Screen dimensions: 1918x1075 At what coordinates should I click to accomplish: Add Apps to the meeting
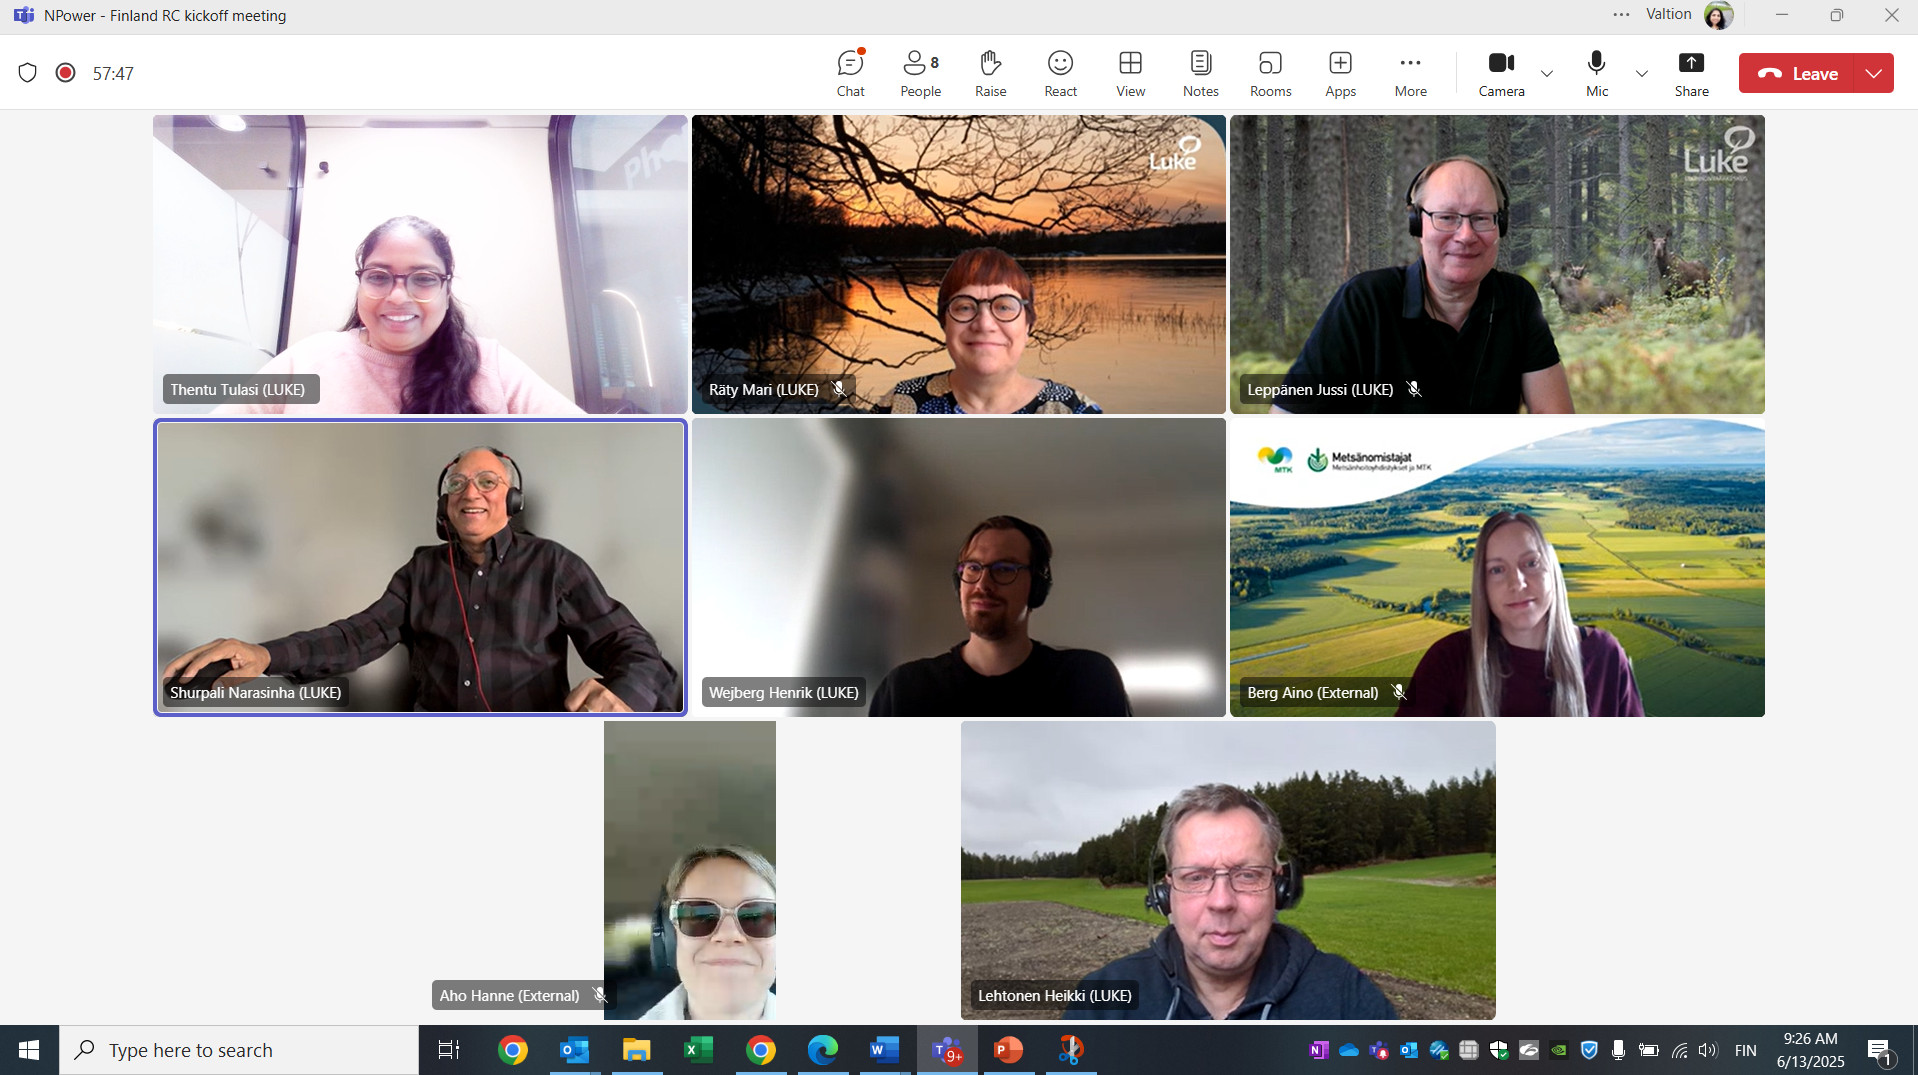[1340, 73]
